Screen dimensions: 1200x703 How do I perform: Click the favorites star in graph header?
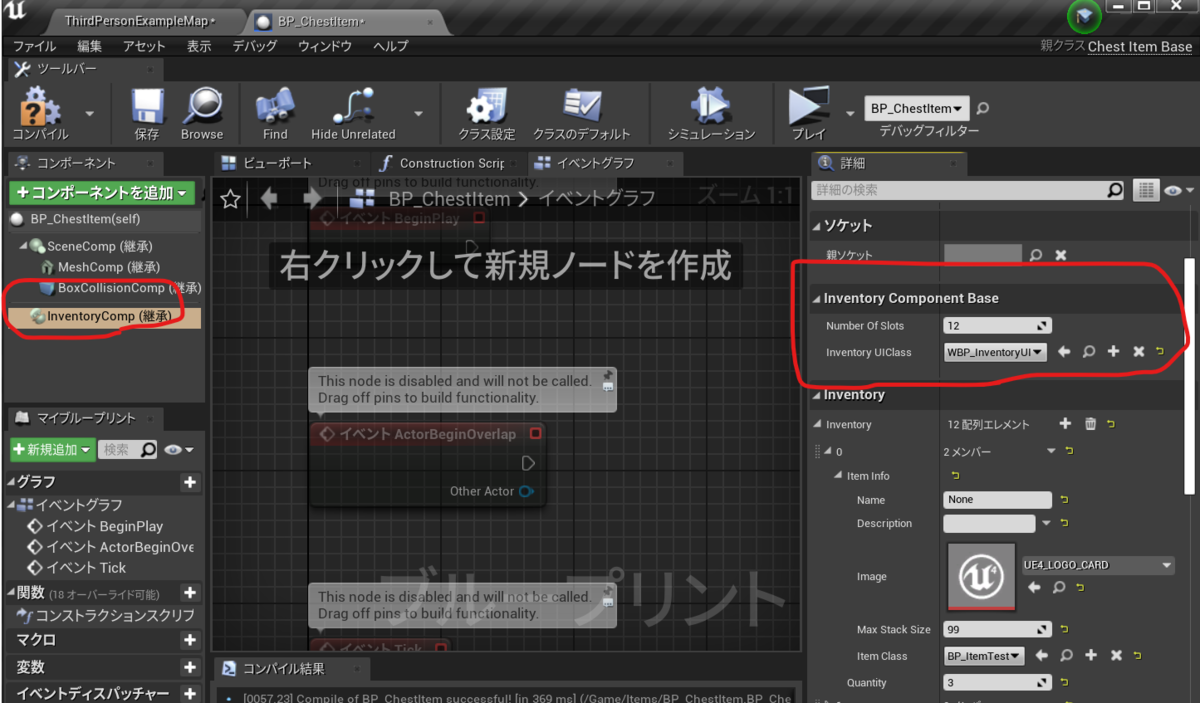click(230, 199)
